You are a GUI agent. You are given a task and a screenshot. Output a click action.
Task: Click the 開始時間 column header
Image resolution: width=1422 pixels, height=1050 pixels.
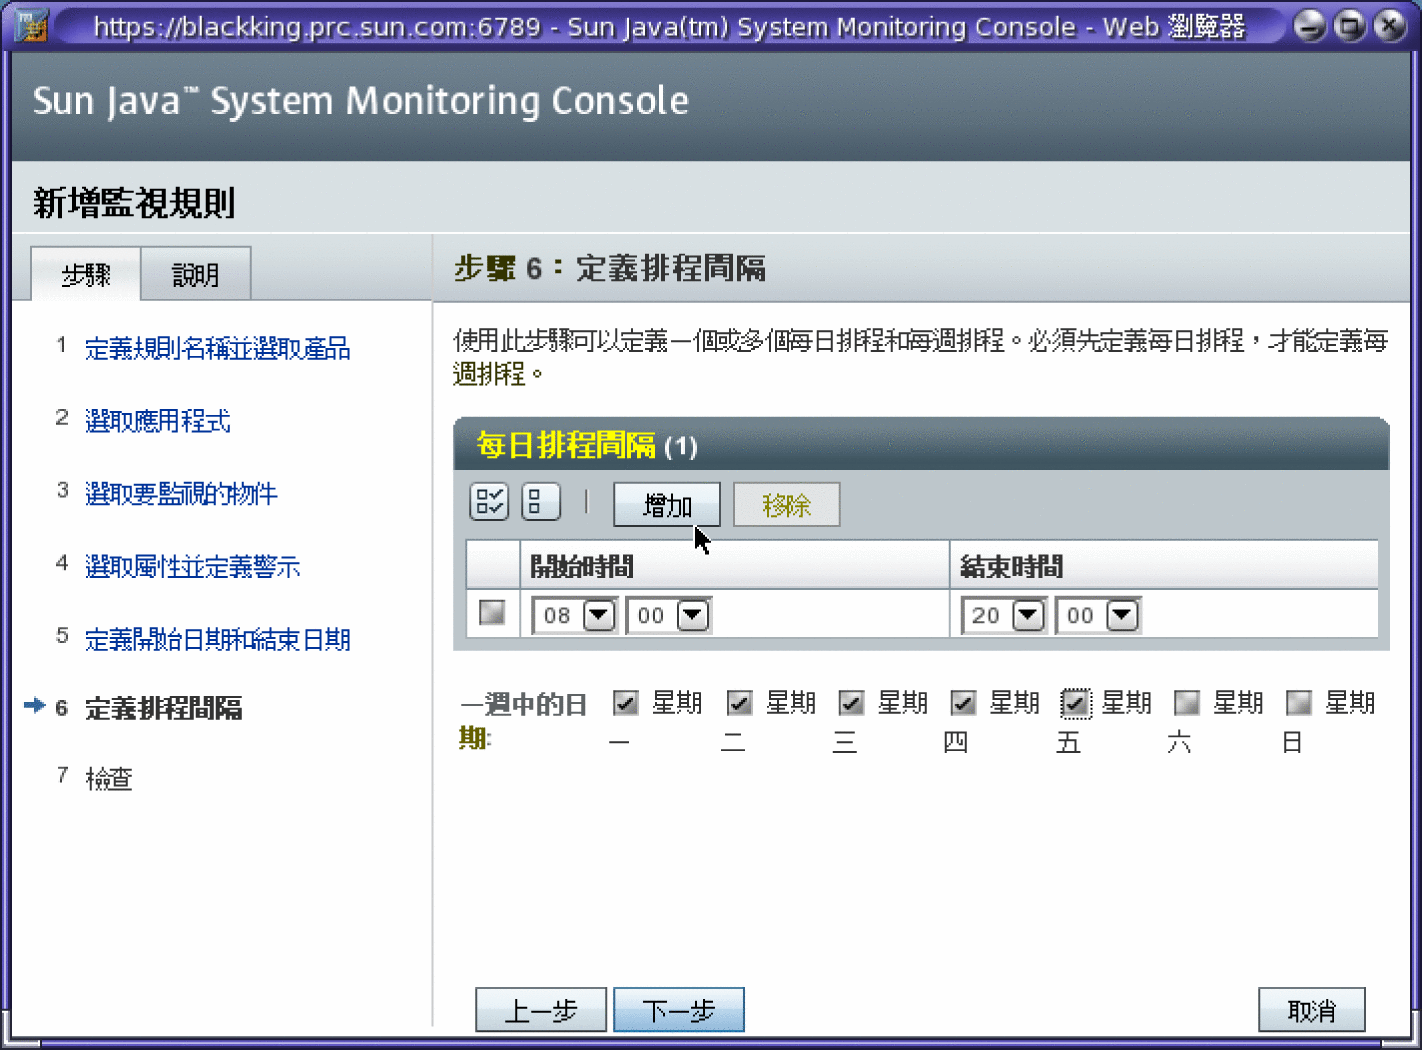pos(581,567)
